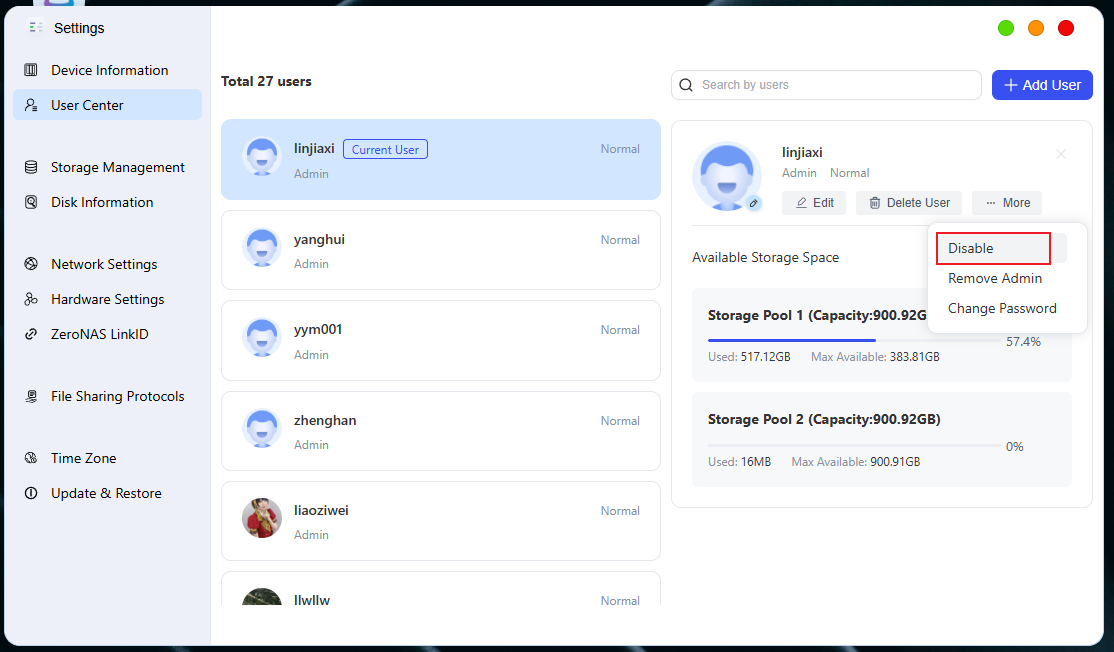Click the Time Zone globe icon
The width and height of the screenshot is (1114, 652).
tap(31, 458)
